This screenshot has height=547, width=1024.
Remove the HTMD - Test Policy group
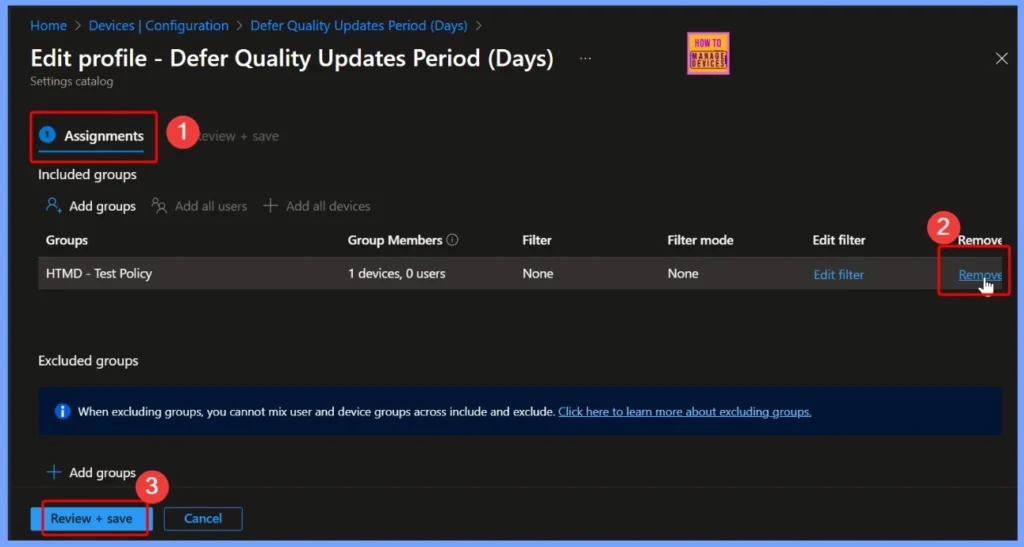978,275
